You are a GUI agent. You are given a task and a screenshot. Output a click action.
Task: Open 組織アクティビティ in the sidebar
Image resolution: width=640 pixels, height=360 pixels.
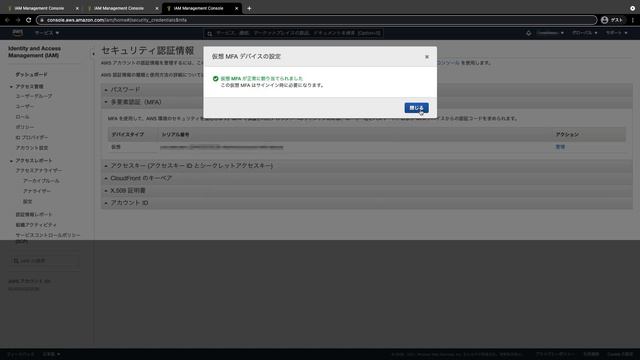click(x=36, y=225)
